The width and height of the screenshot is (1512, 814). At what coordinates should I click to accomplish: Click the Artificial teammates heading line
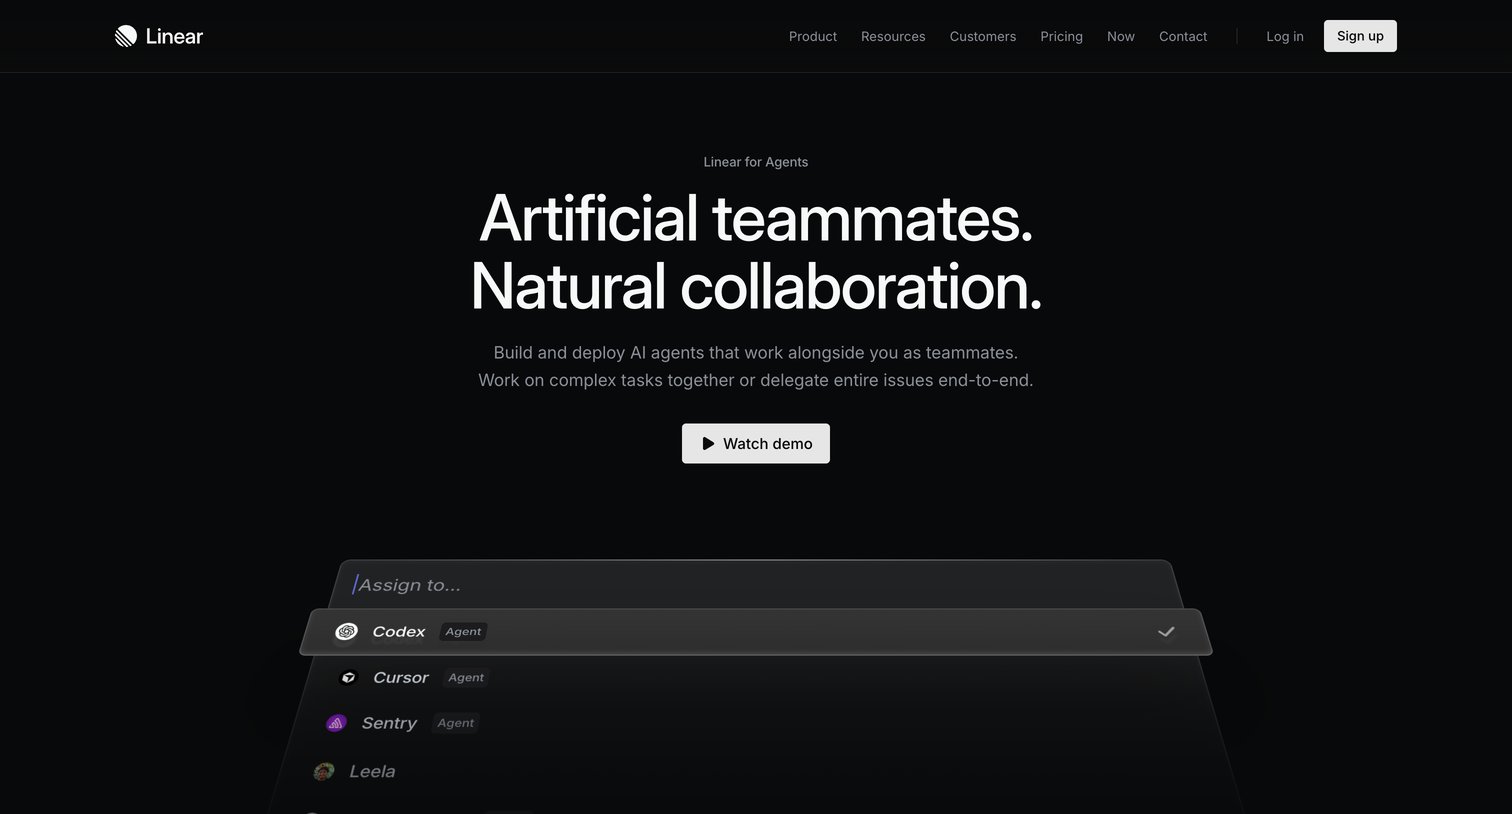pos(756,218)
